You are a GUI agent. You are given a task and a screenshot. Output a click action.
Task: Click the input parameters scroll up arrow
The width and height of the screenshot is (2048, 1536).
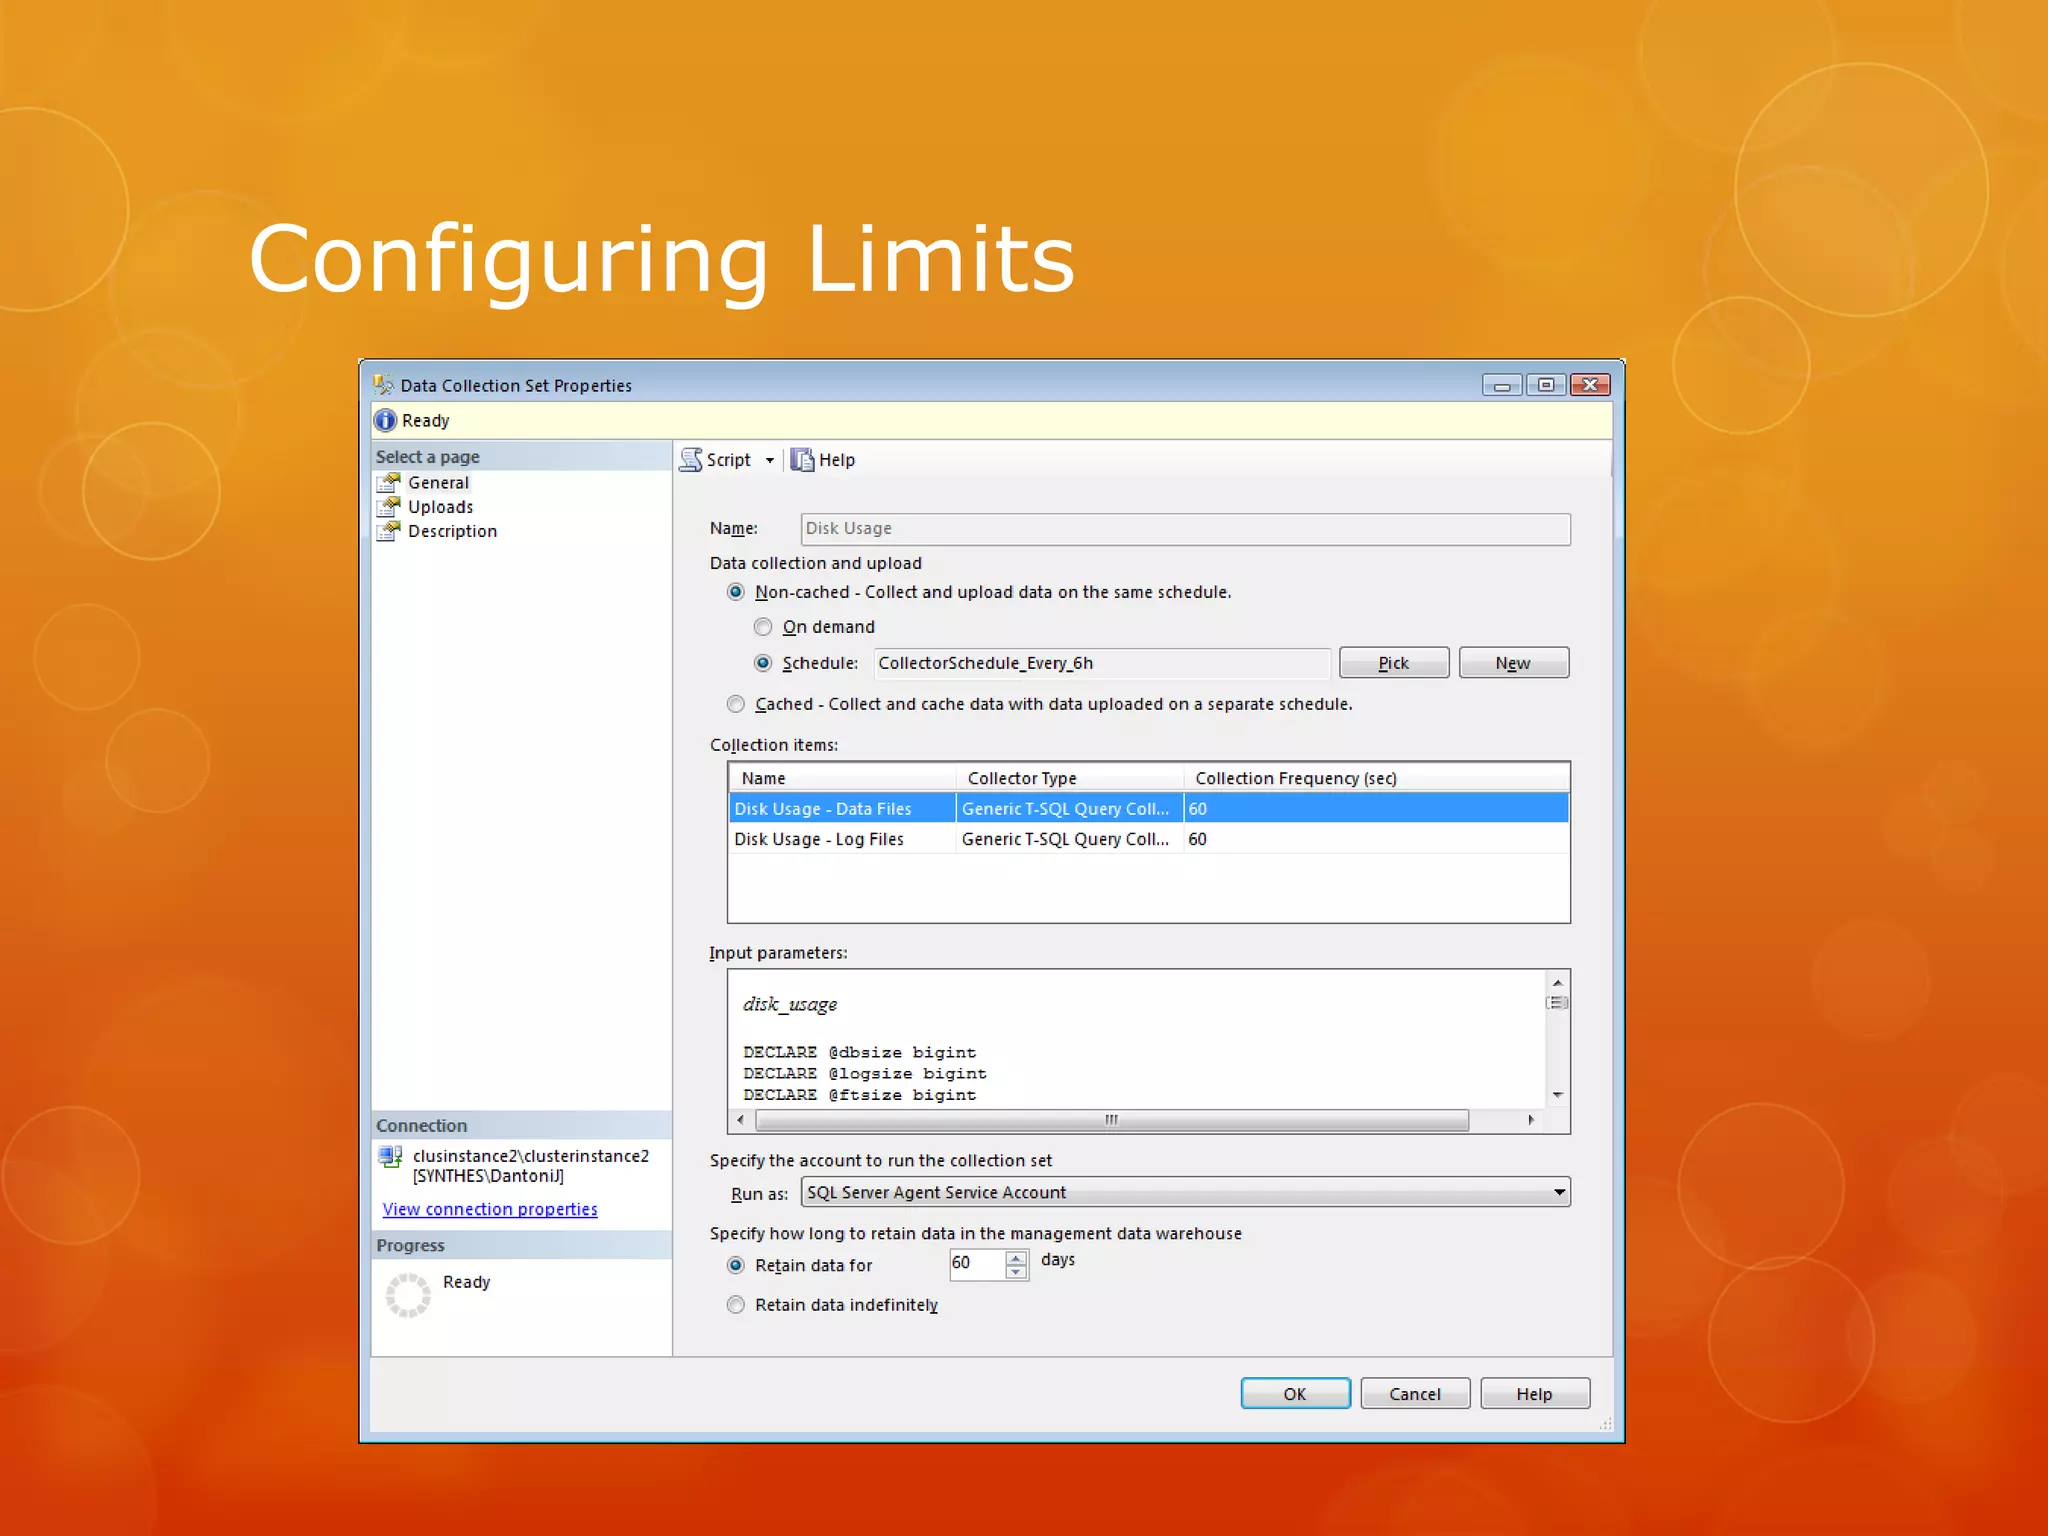click(x=1557, y=983)
